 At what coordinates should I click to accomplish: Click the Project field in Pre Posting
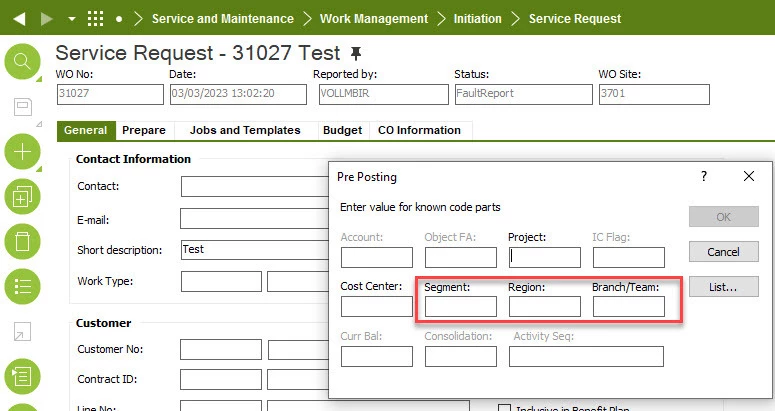click(545, 257)
